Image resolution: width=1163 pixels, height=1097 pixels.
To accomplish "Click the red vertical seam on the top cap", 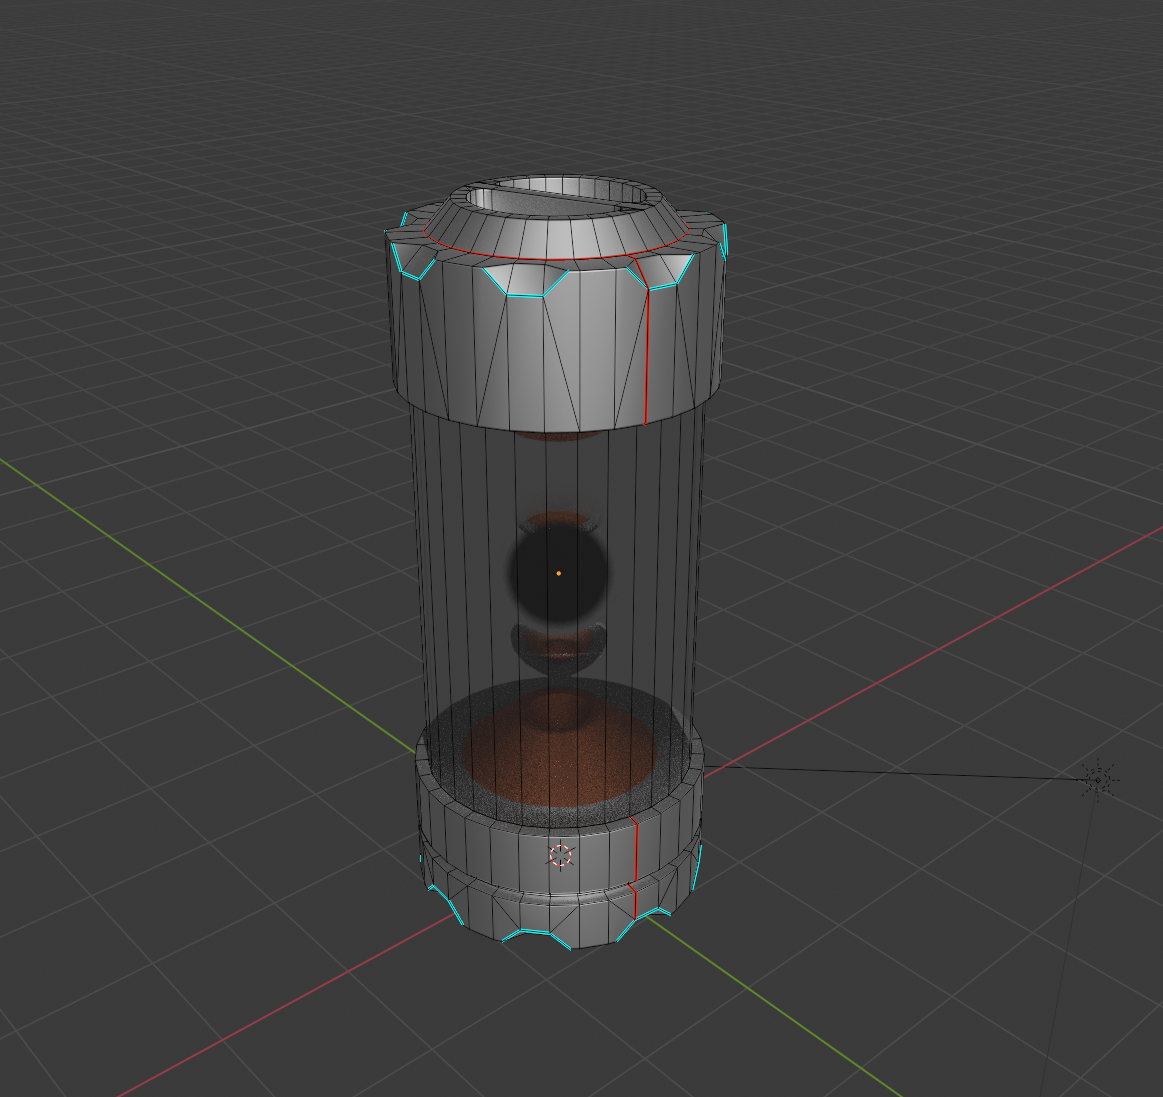I will pos(646,350).
